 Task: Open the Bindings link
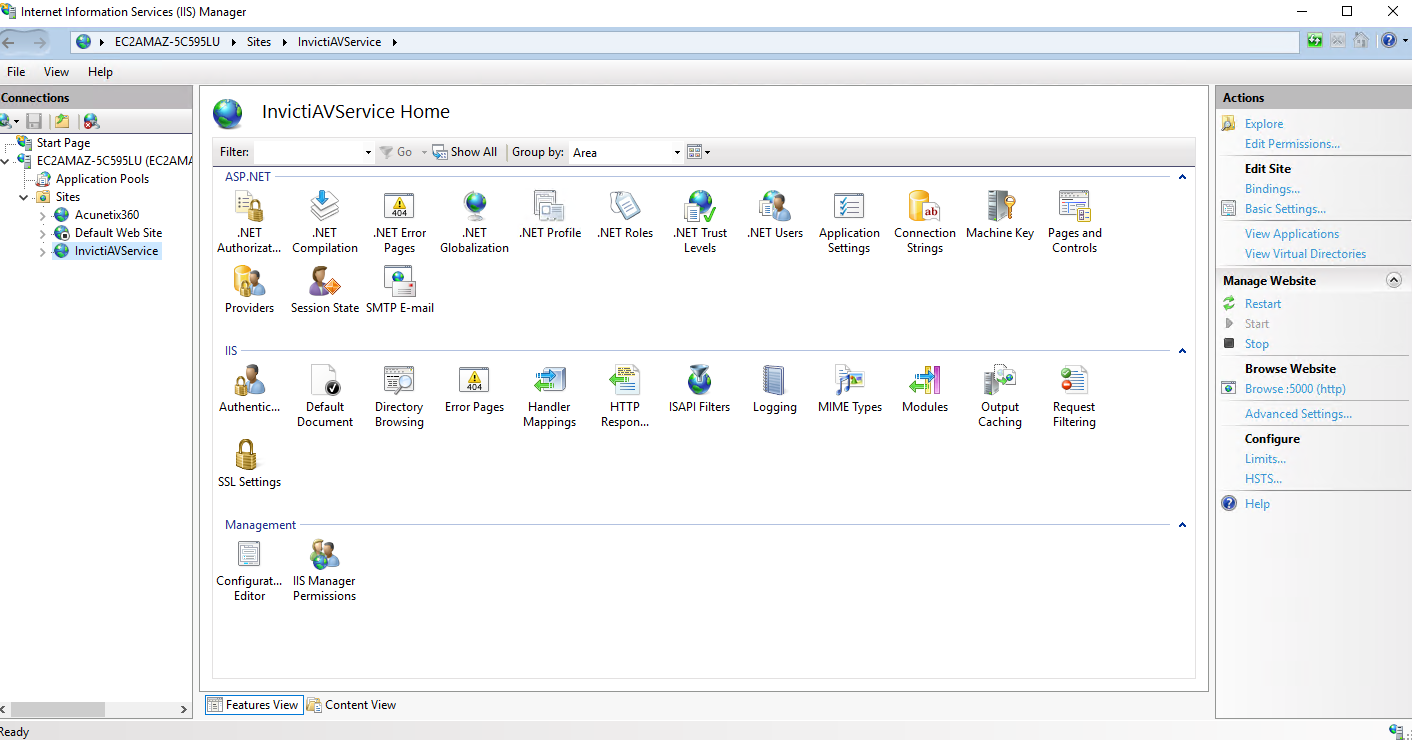[1272, 189]
